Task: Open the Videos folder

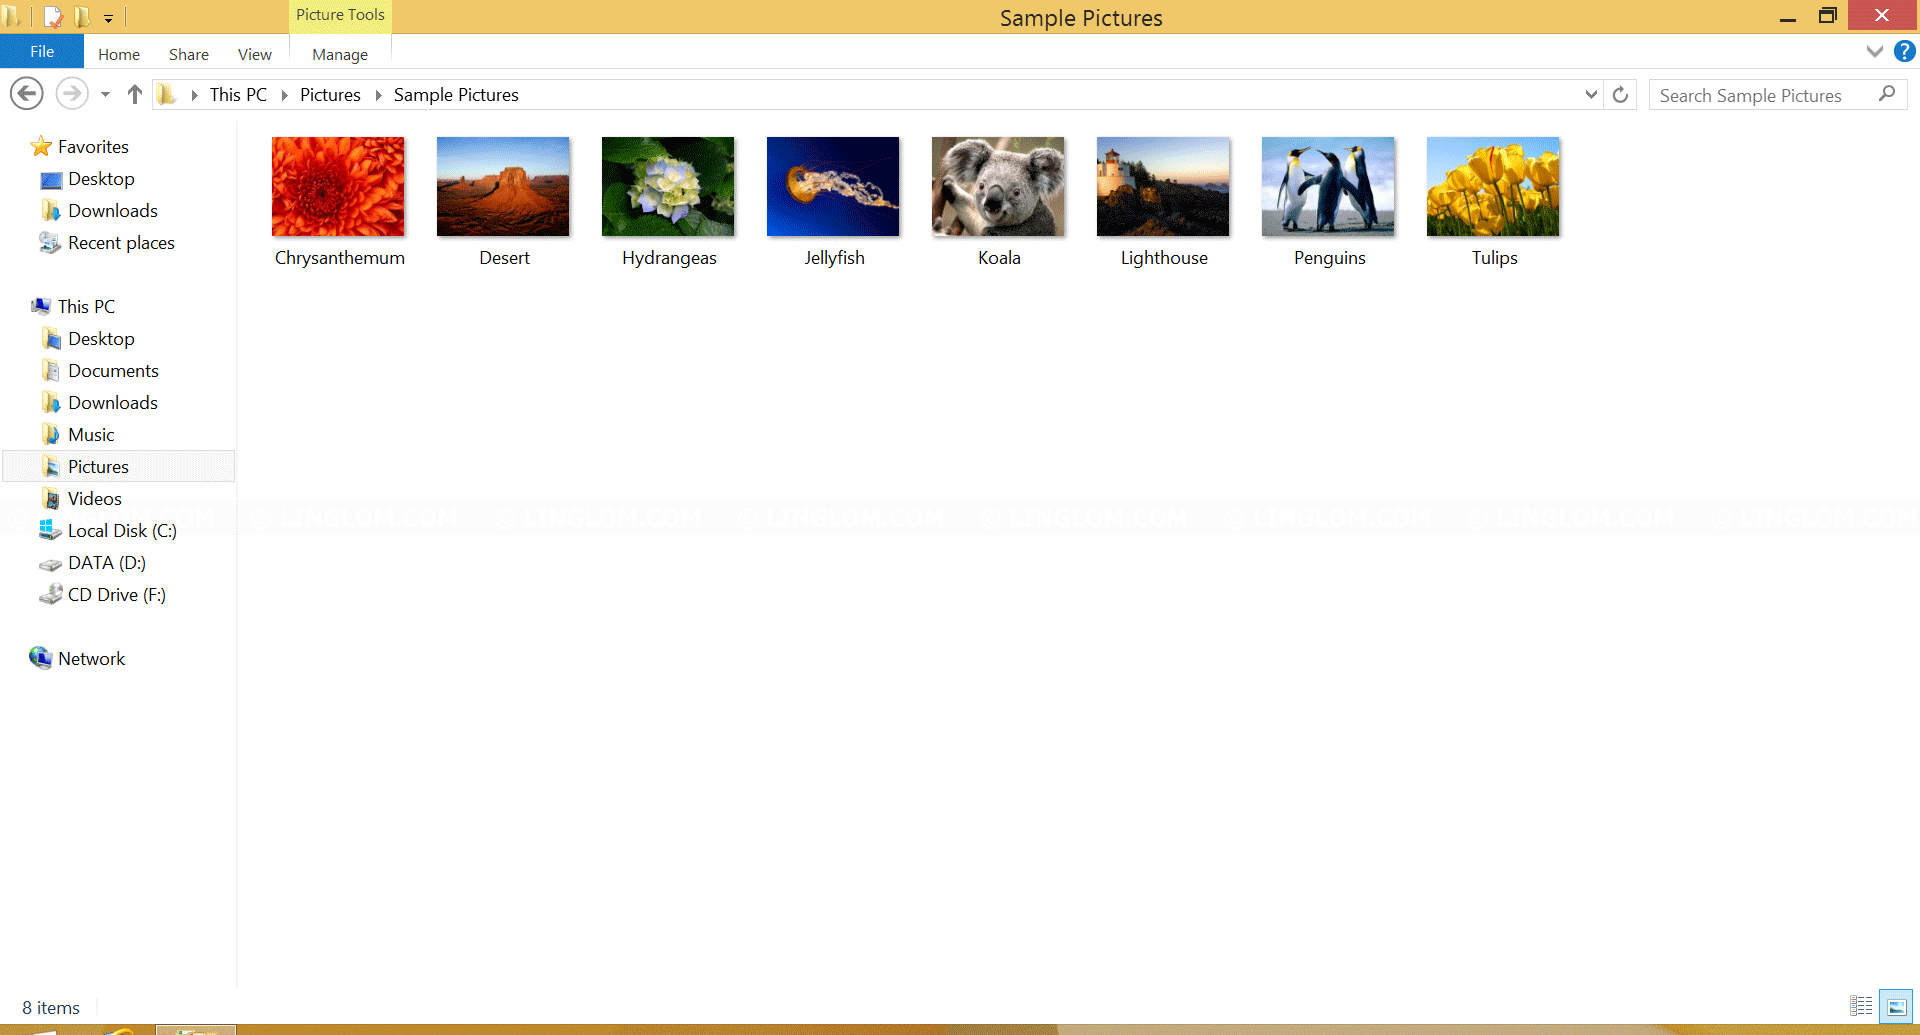Action: [x=95, y=499]
